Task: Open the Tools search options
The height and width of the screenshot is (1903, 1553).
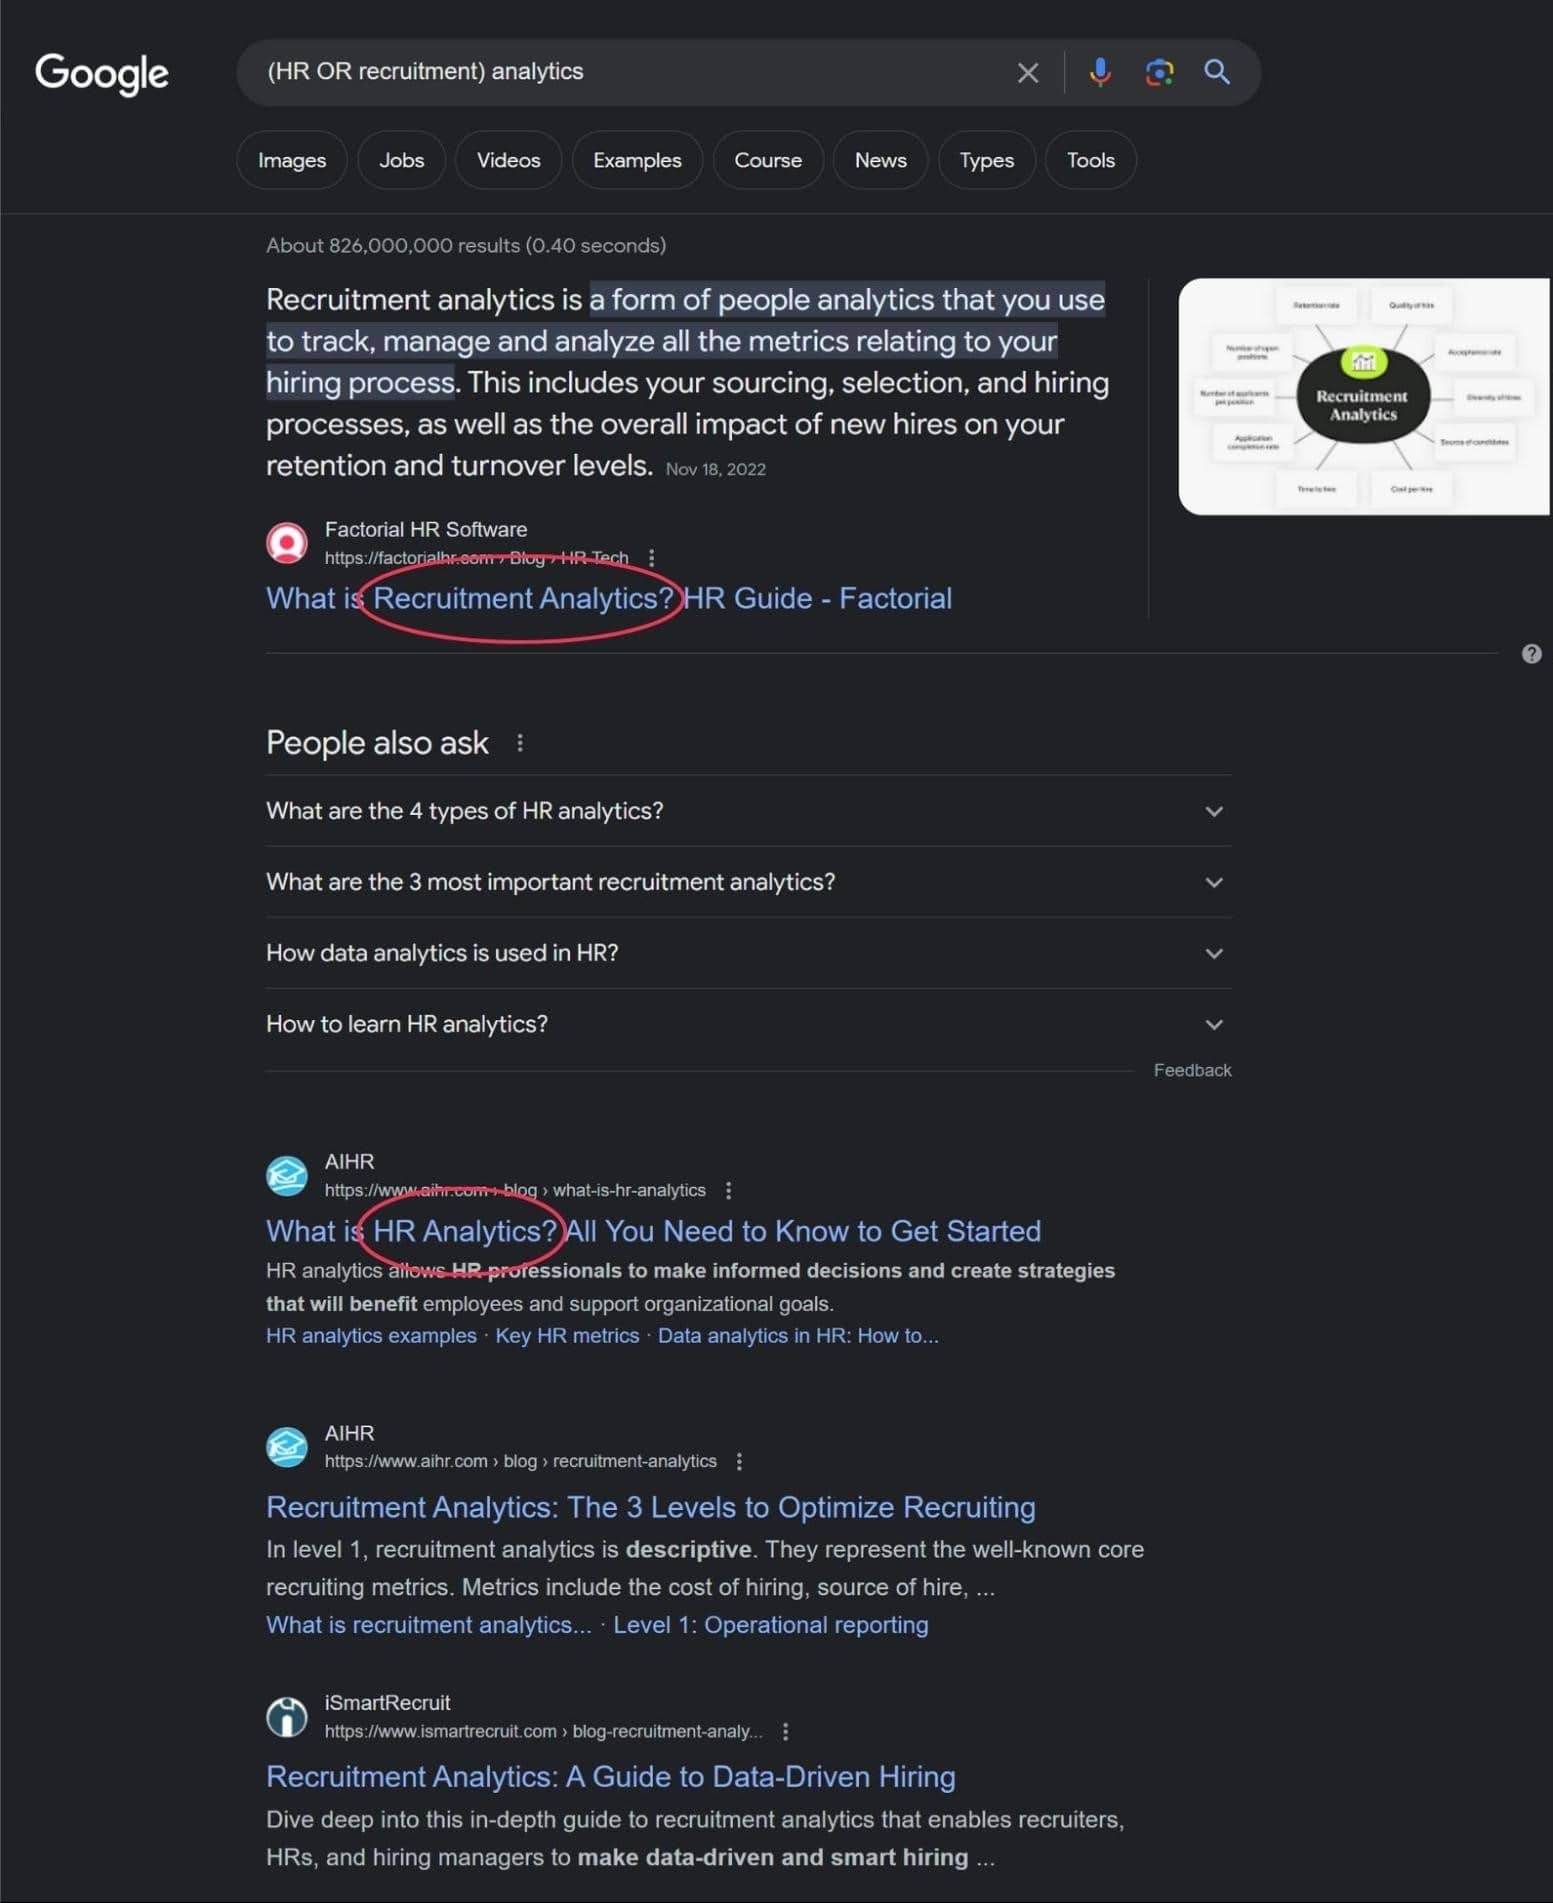Action: (1090, 160)
